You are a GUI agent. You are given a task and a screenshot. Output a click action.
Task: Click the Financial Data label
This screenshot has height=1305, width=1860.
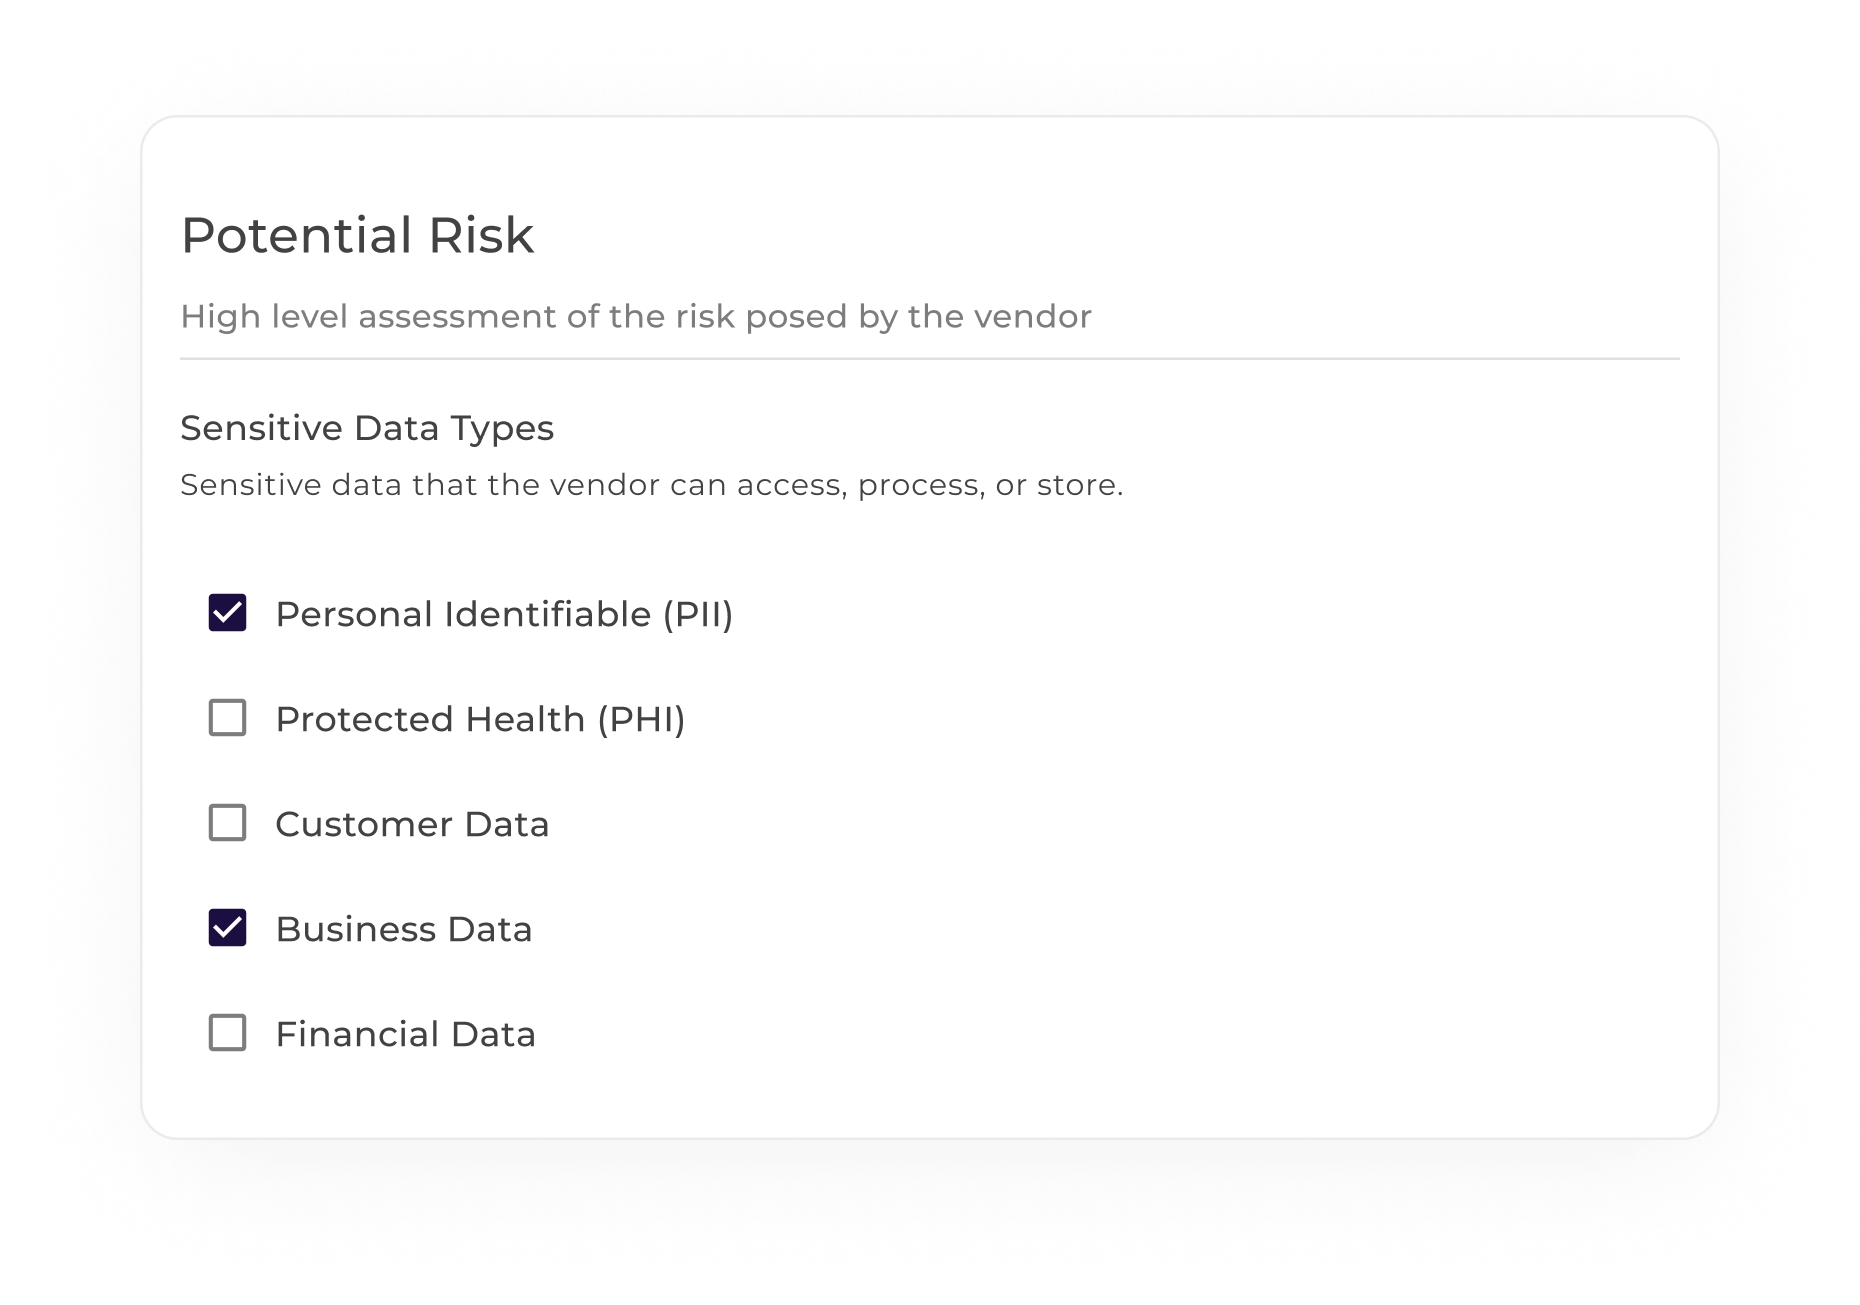coord(405,1034)
